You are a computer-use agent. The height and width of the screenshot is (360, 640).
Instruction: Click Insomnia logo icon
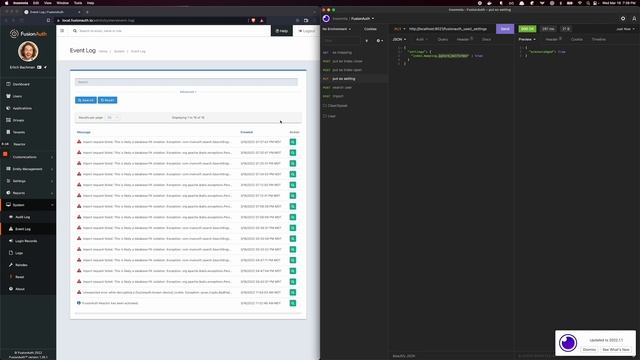click(x=326, y=19)
